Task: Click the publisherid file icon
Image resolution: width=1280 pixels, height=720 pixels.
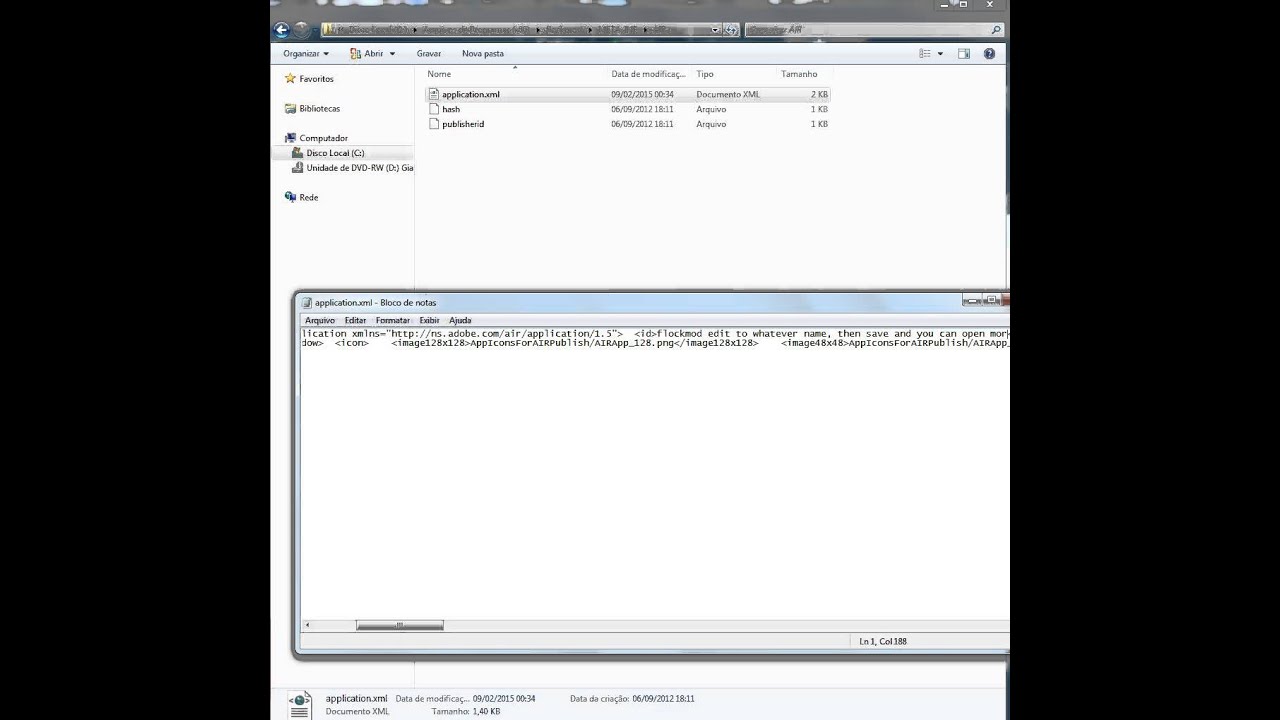Action: tap(434, 124)
